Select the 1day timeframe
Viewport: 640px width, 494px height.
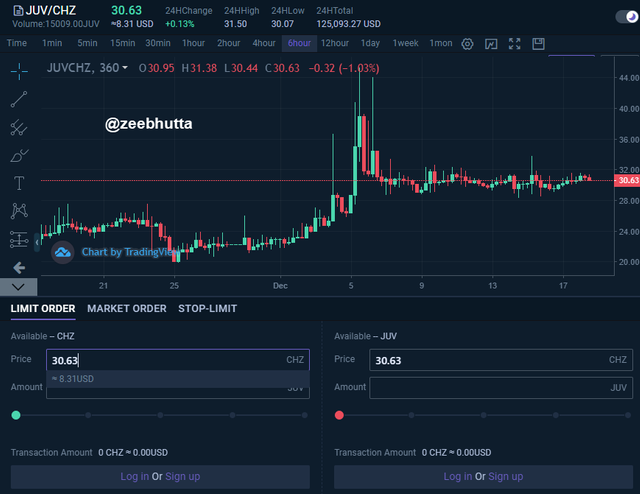tap(370, 43)
